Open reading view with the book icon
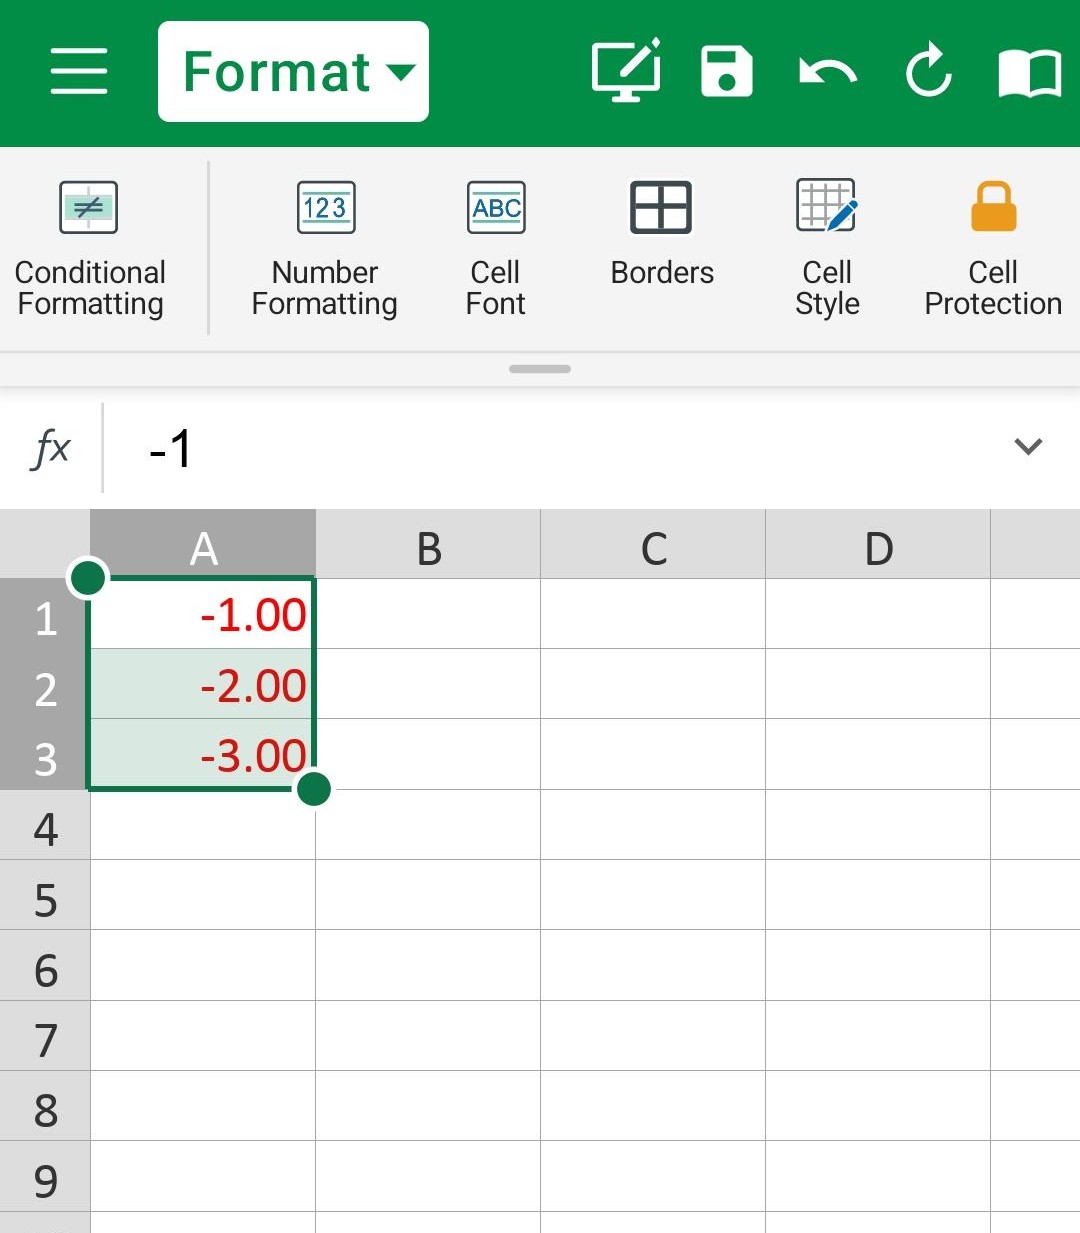The height and width of the screenshot is (1233, 1080). point(1030,73)
